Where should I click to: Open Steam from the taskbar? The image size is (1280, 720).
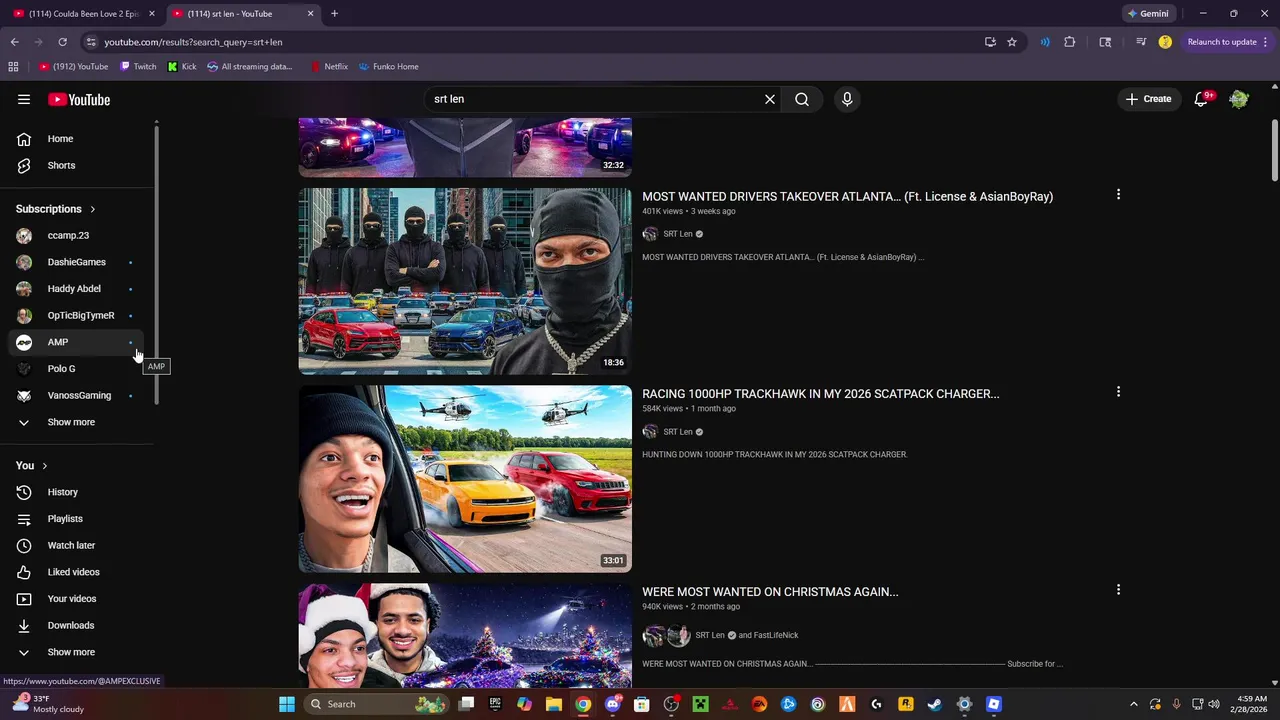pyautogui.click(x=934, y=704)
